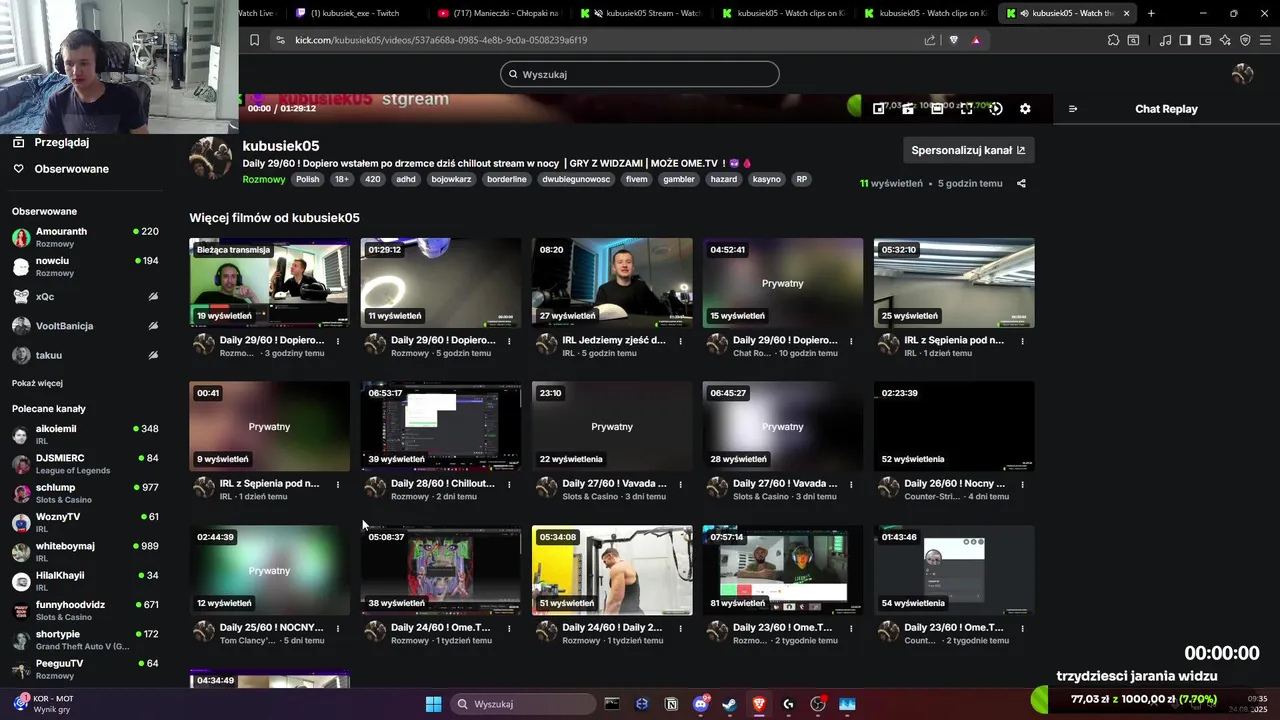Click the Kick search field 'Wyszukaj'
Image resolution: width=1280 pixels, height=720 pixels.
pos(640,74)
